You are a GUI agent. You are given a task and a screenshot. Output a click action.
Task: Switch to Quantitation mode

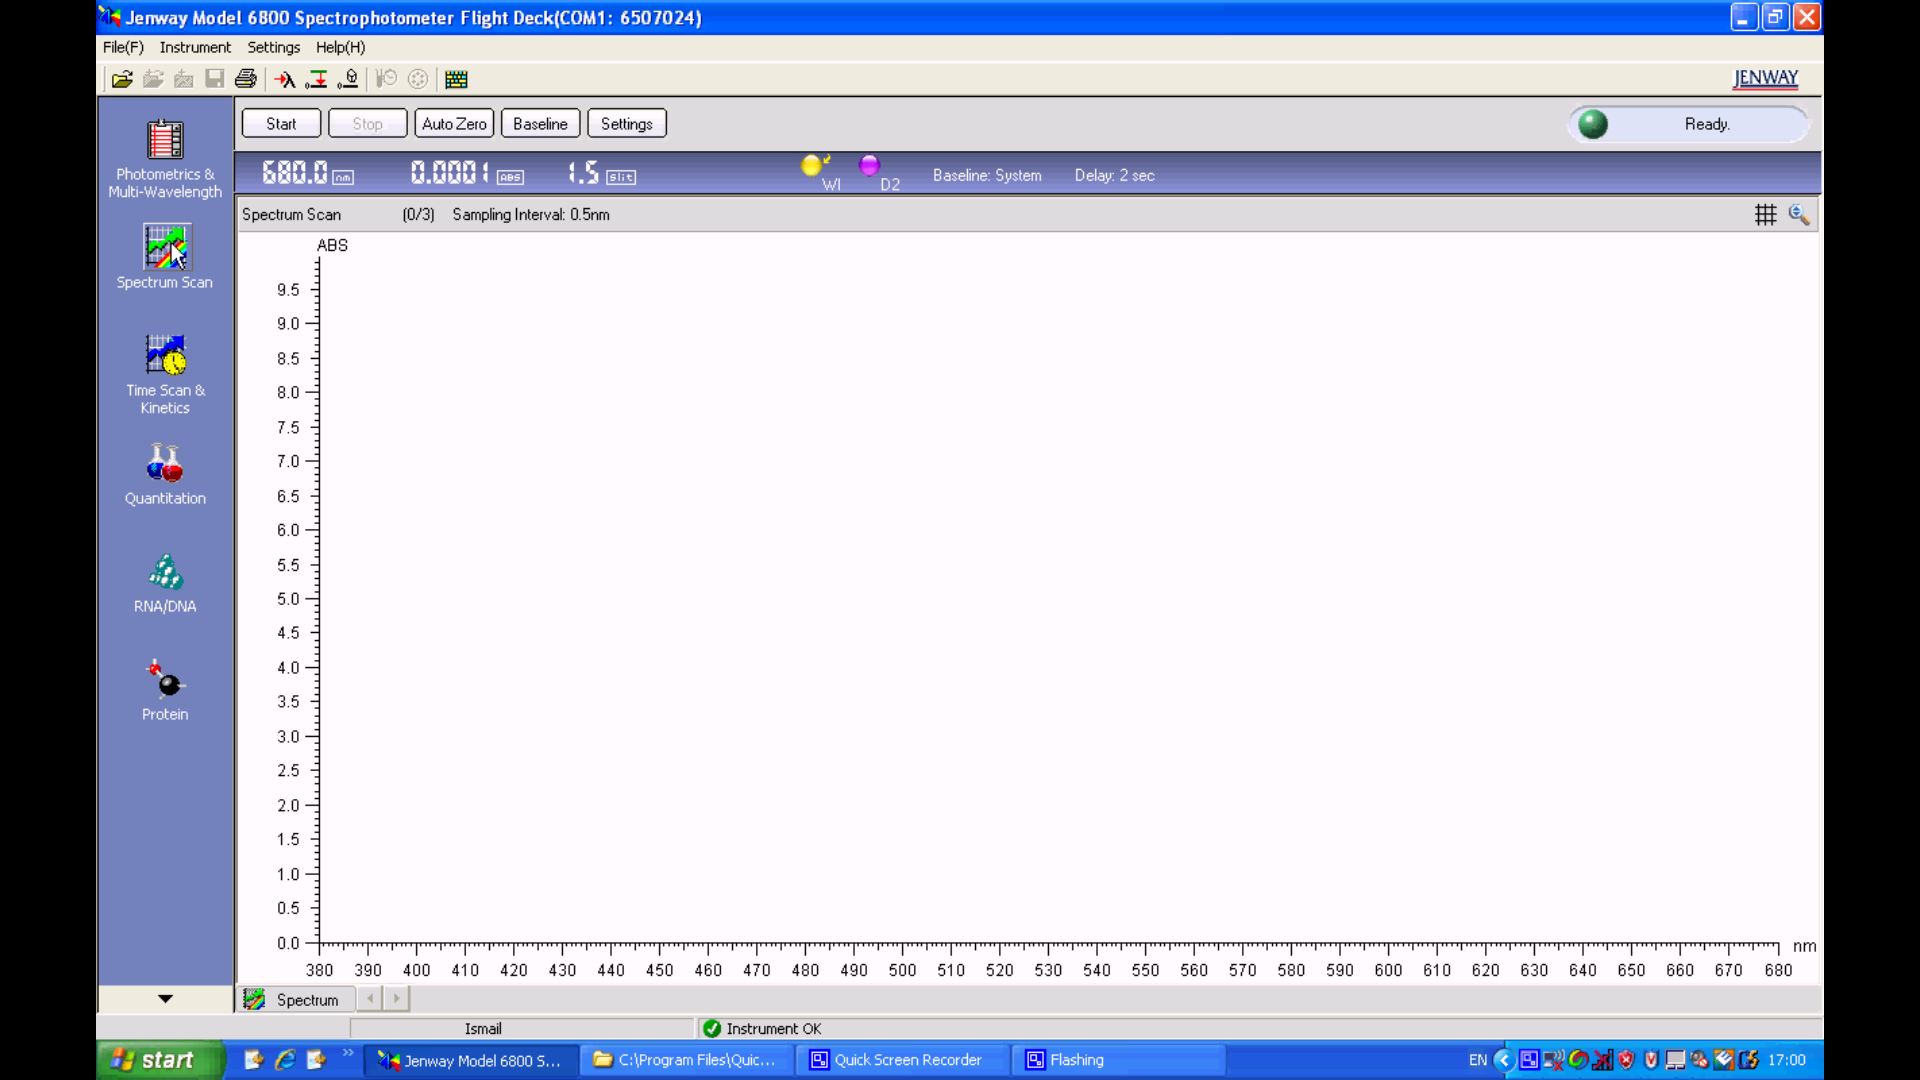165,475
